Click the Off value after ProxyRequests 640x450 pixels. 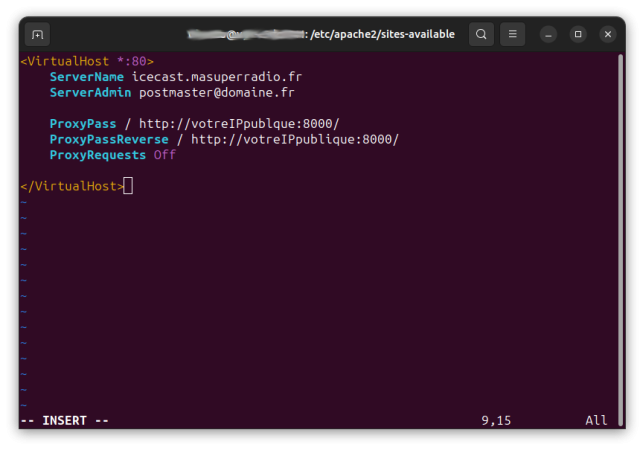click(x=165, y=155)
